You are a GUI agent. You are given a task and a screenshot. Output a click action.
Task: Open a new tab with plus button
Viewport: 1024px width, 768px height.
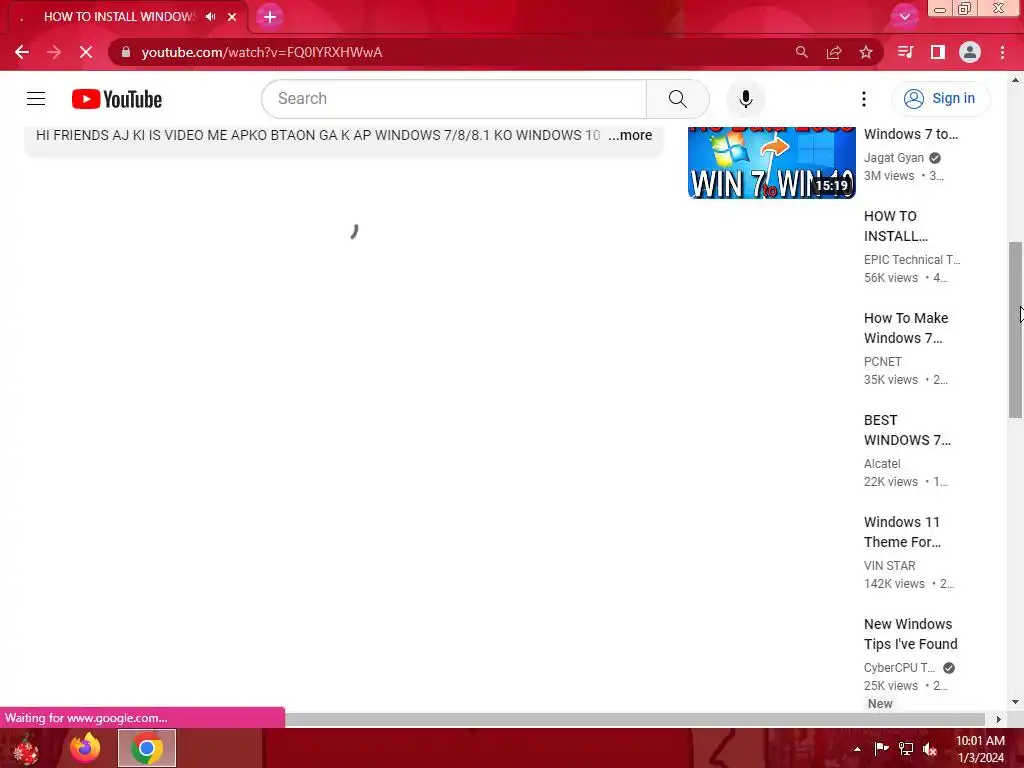[x=270, y=17]
